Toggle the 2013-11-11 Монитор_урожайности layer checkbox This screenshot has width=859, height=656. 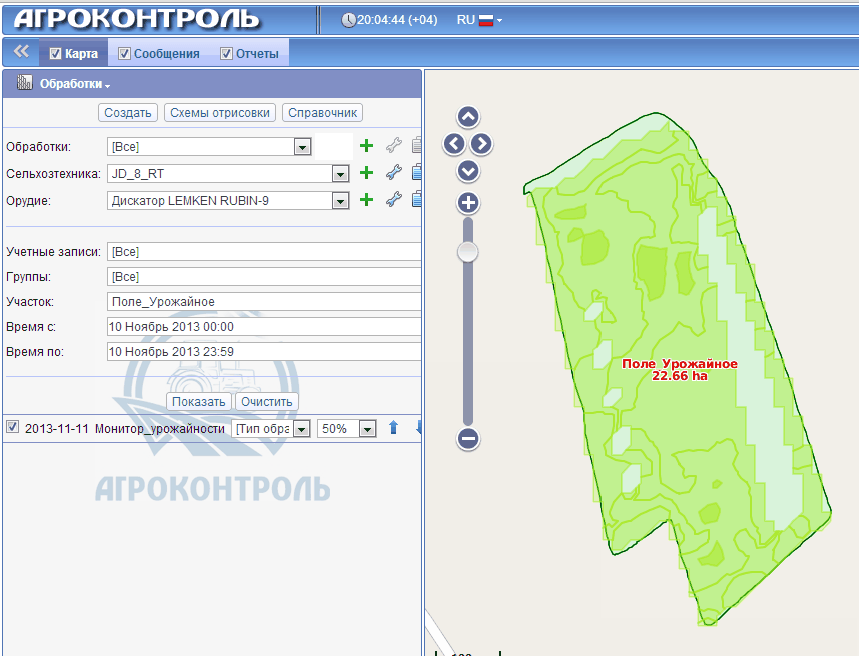(12, 427)
